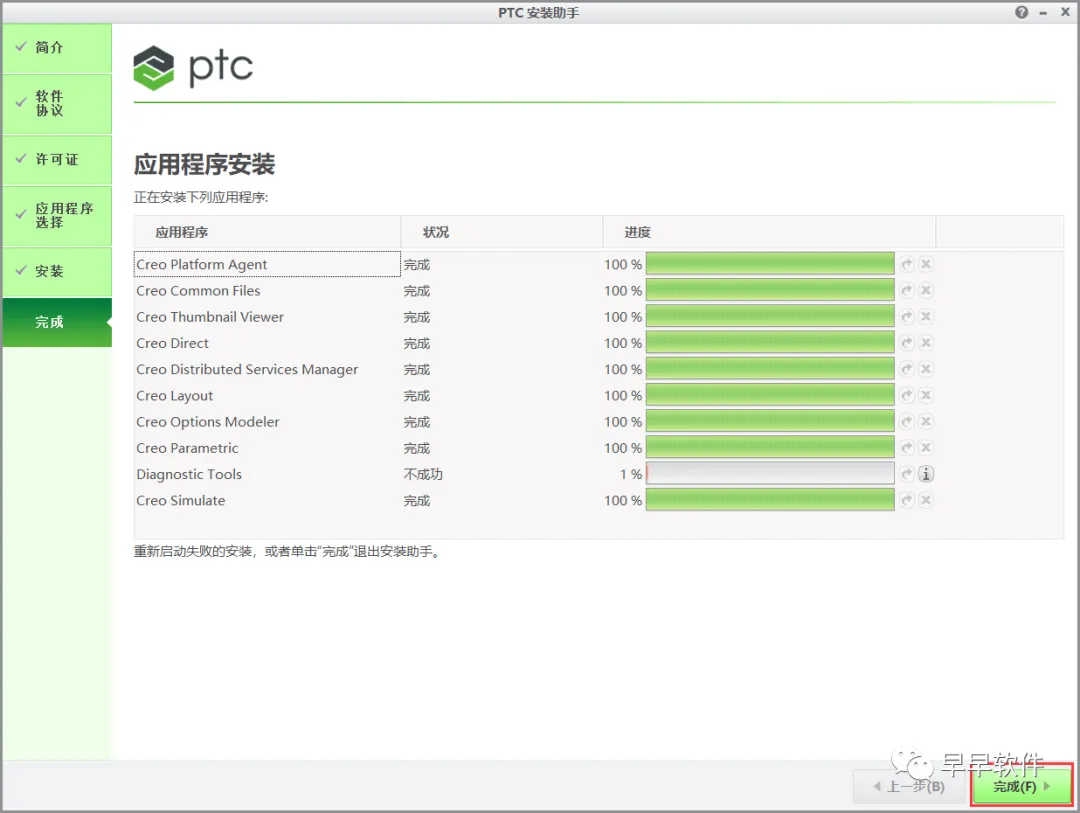This screenshot has width=1080, height=813.
Task: Select the 完成 step in sidebar
Action: point(57,322)
